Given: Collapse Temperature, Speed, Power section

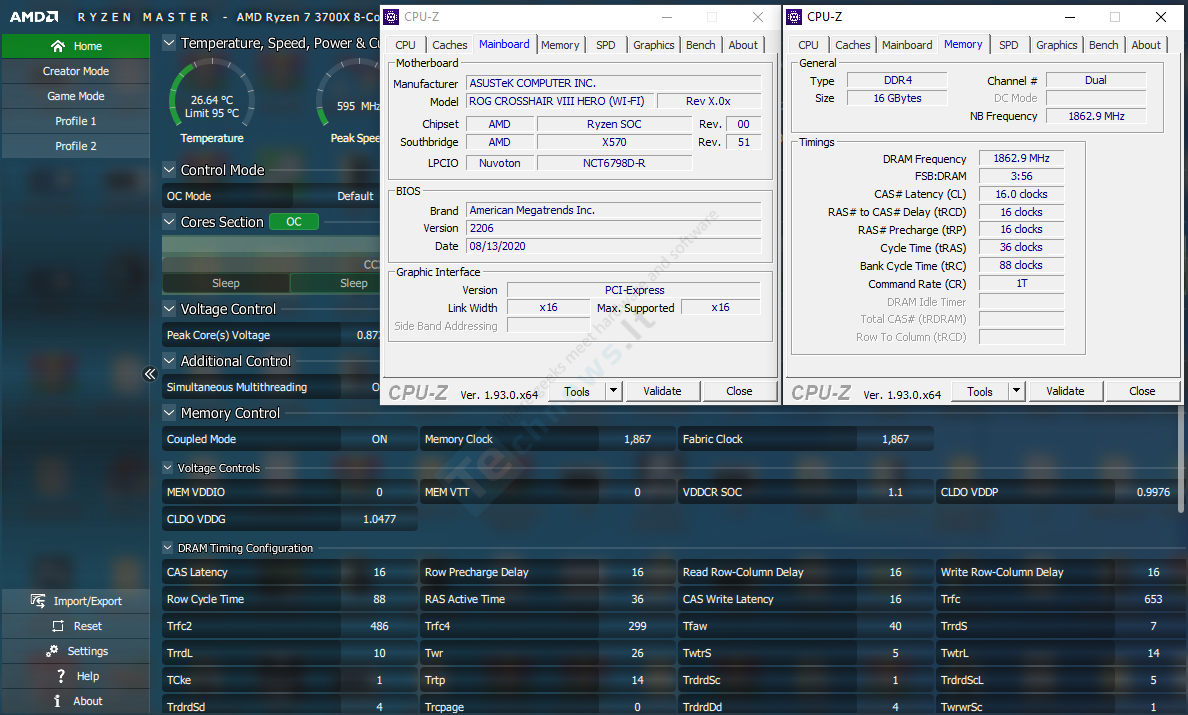Looking at the screenshot, I should click(169, 43).
